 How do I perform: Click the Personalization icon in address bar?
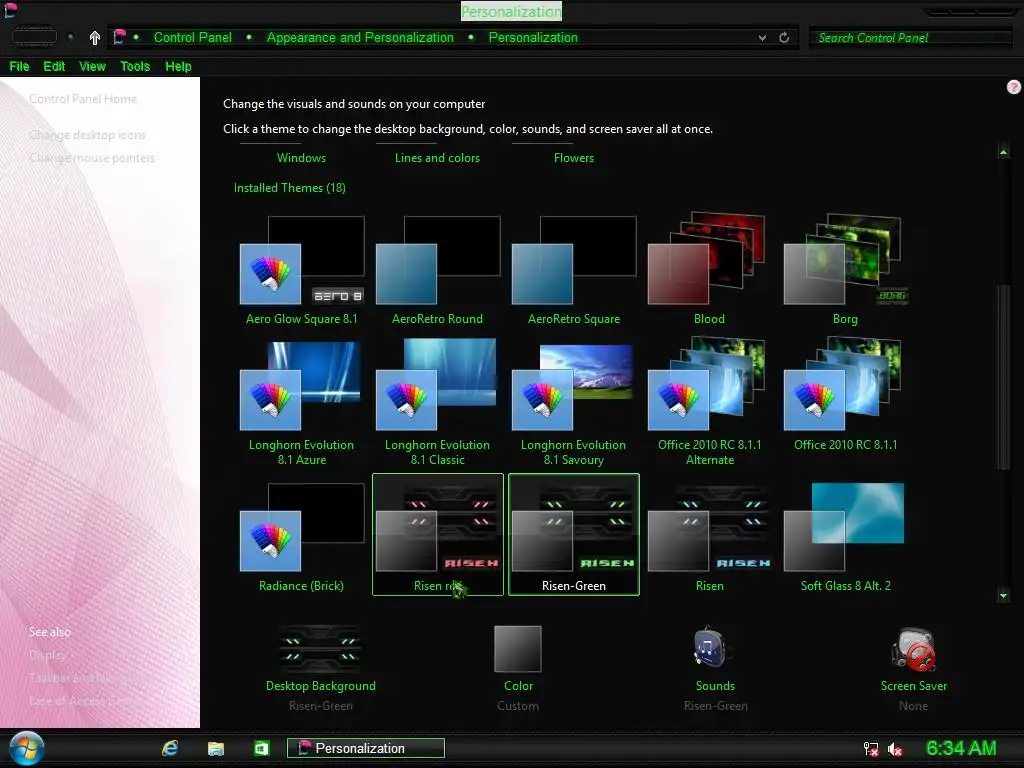click(x=119, y=37)
